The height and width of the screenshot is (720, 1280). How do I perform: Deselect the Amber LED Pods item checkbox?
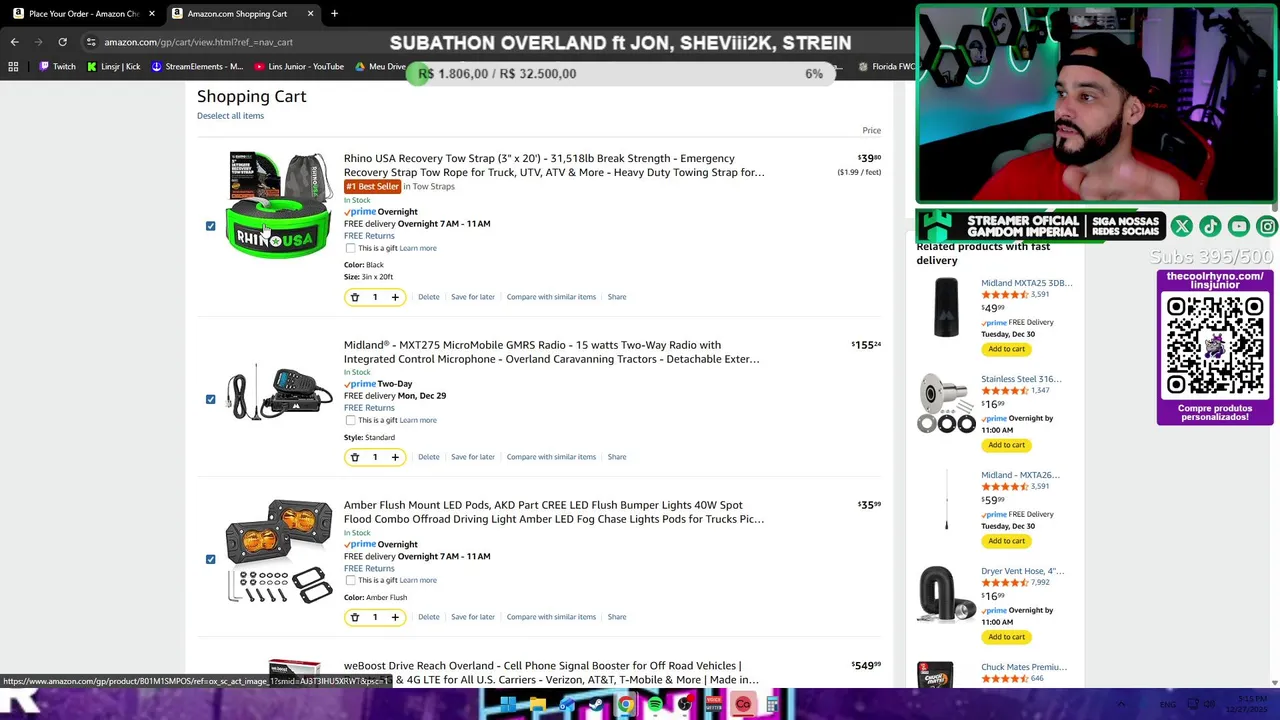(210, 559)
